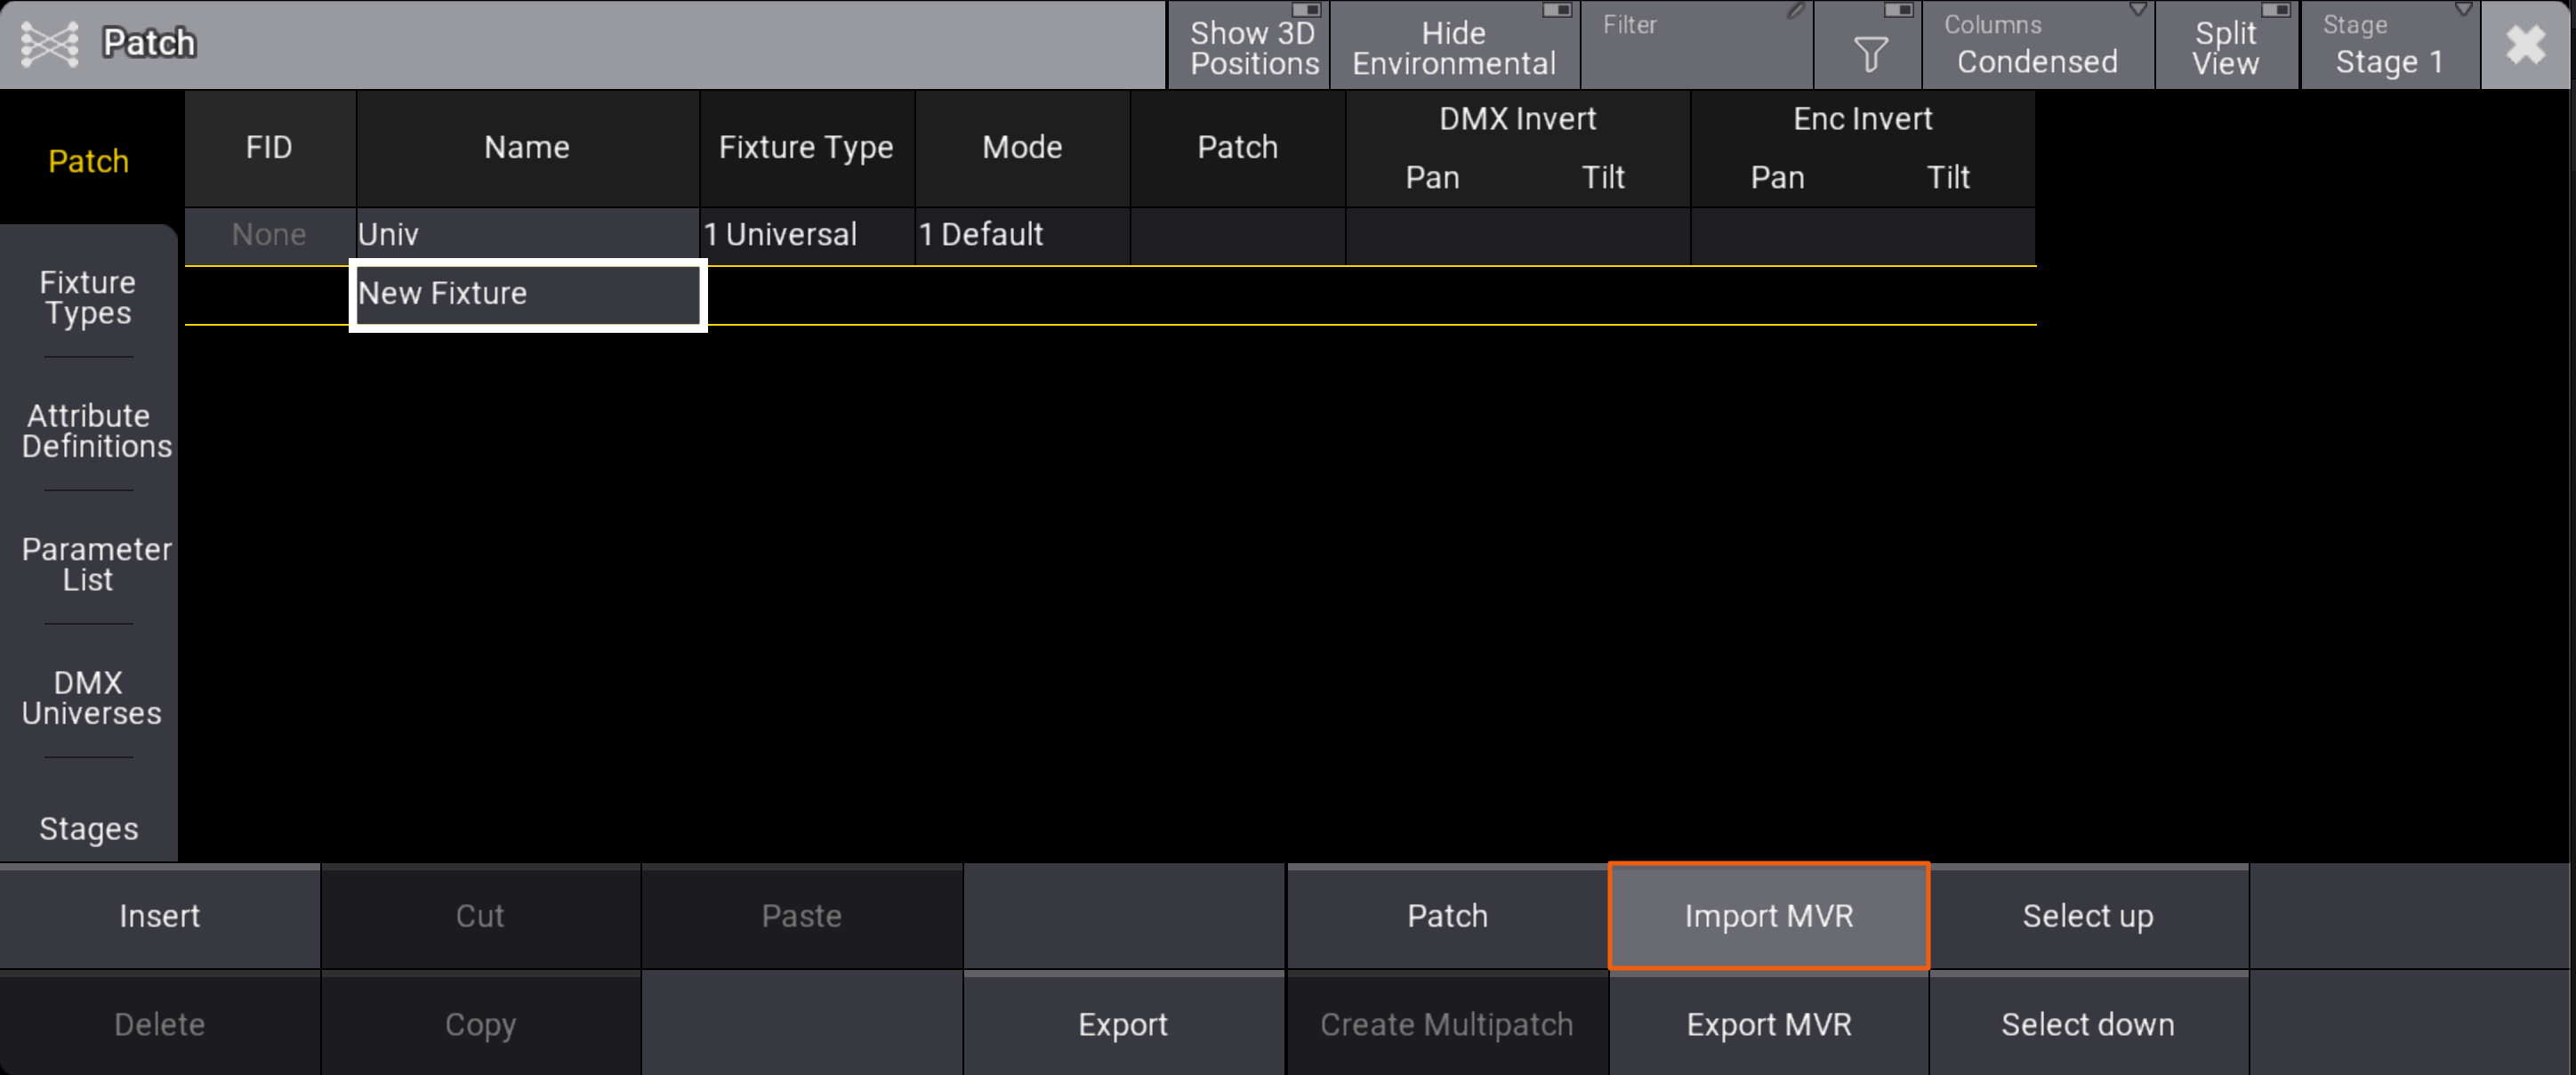
Task: Switch to Fixture Types tab
Action: [x=88, y=297]
